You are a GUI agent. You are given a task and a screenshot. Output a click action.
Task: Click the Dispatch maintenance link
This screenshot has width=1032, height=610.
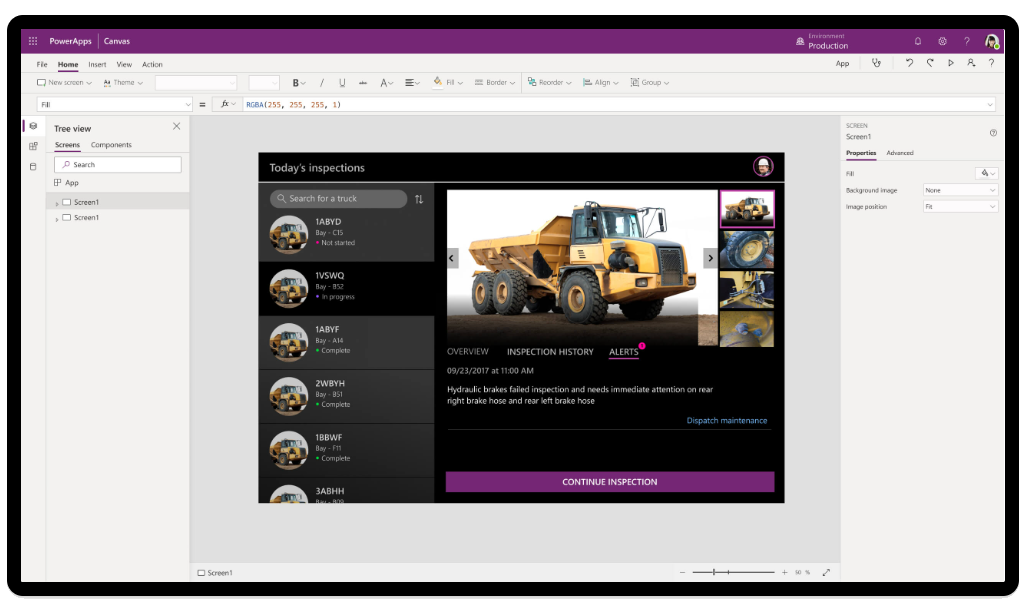tap(727, 421)
